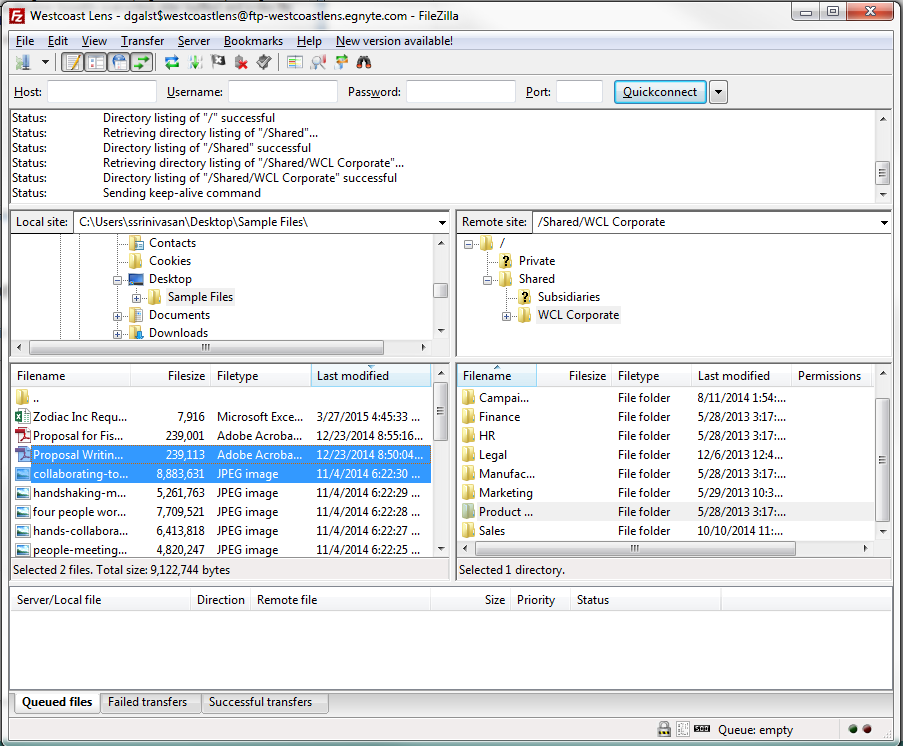Sort local files by Last modified column
The width and height of the screenshot is (903, 746).
tap(371, 376)
